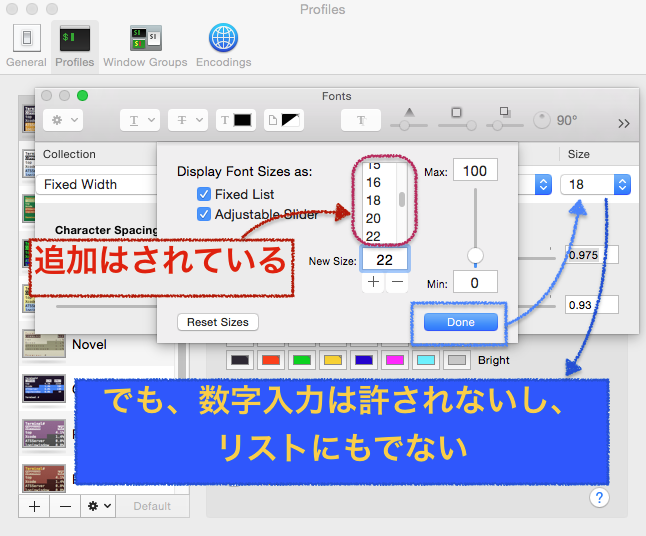Open the profile gear actions menu
The height and width of the screenshot is (536, 646).
click(99, 506)
